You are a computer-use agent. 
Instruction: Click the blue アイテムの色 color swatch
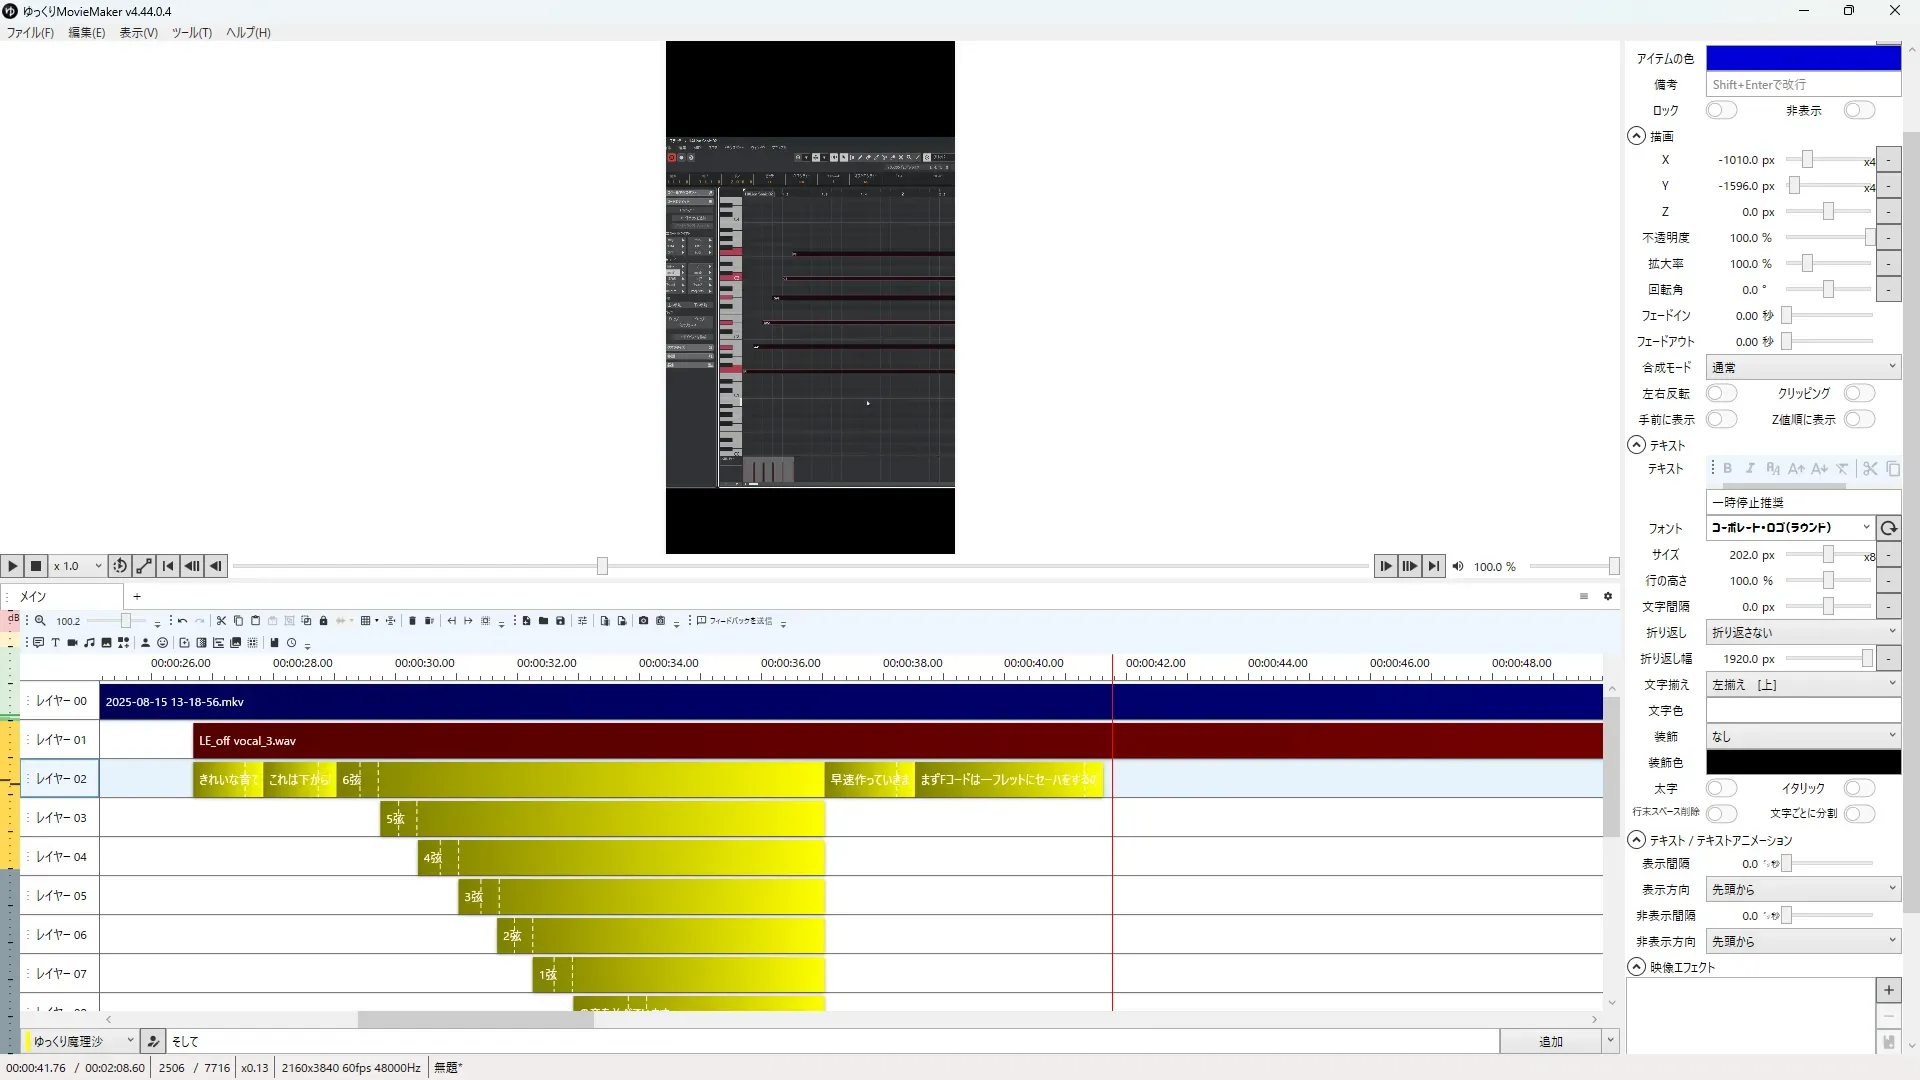[1802, 58]
